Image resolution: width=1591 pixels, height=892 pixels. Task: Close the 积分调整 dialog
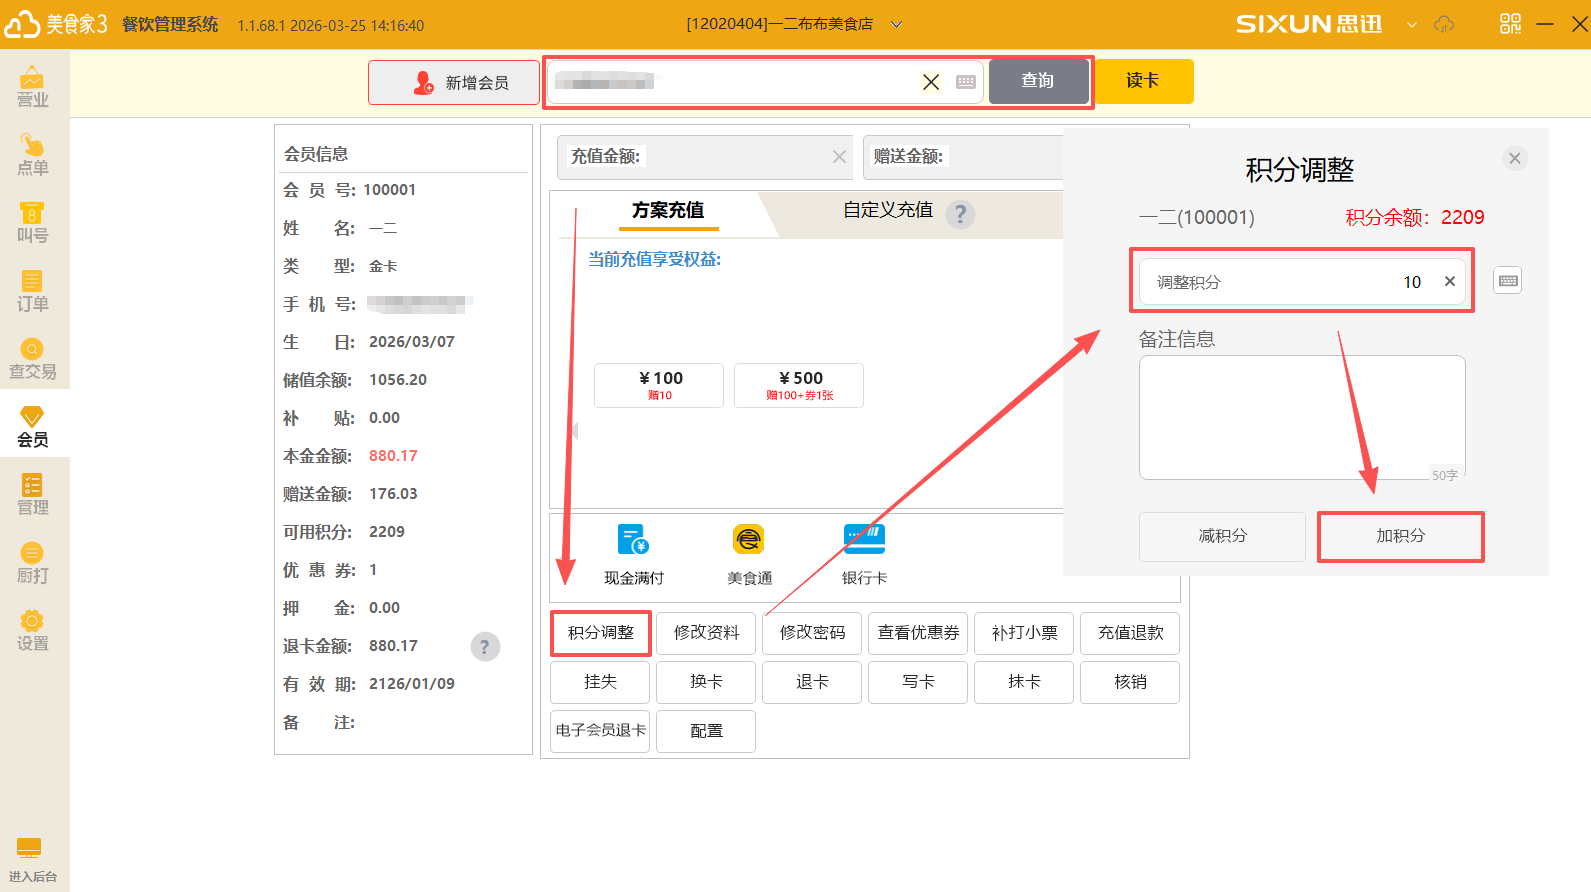[1515, 158]
